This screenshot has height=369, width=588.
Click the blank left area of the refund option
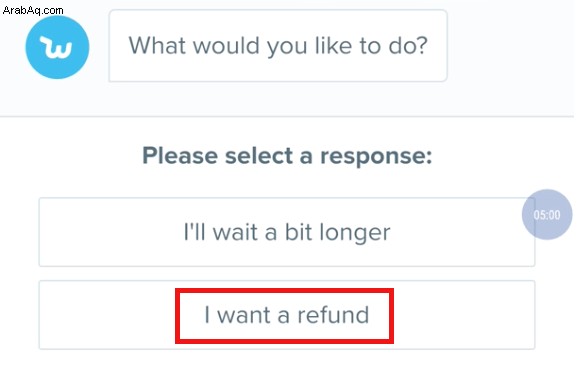coord(107,315)
